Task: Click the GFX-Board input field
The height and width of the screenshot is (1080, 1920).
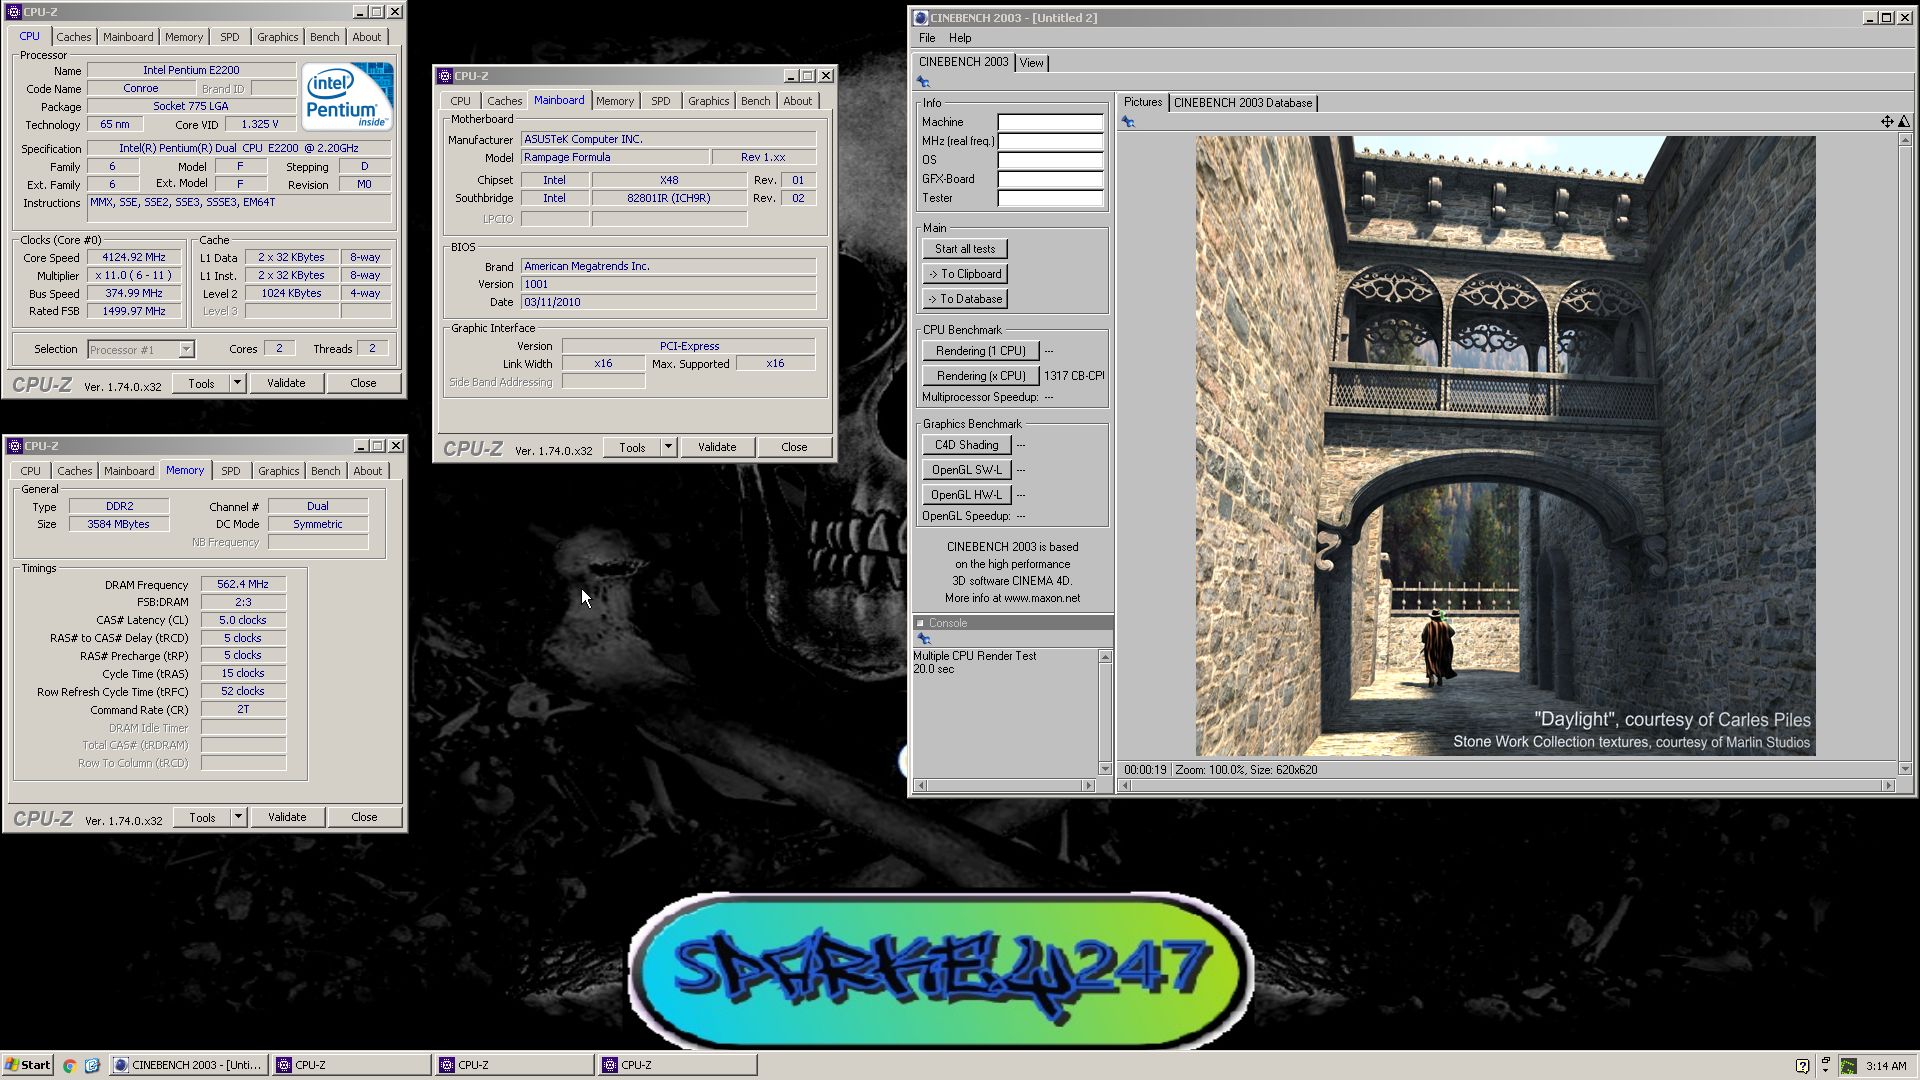Action: pyautogui.click(x=1050, y=179)
